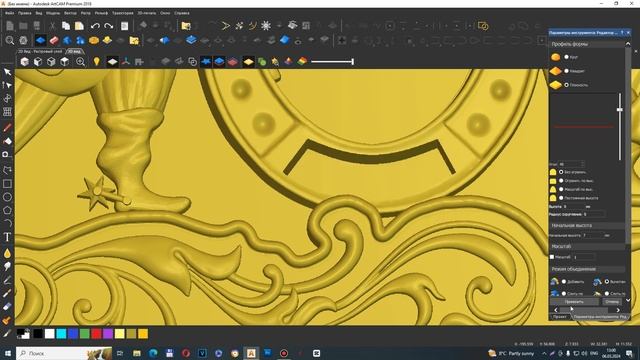Select Постоянная высота radio option
Viewport: 640px width, 360px height.
point(561,198)
